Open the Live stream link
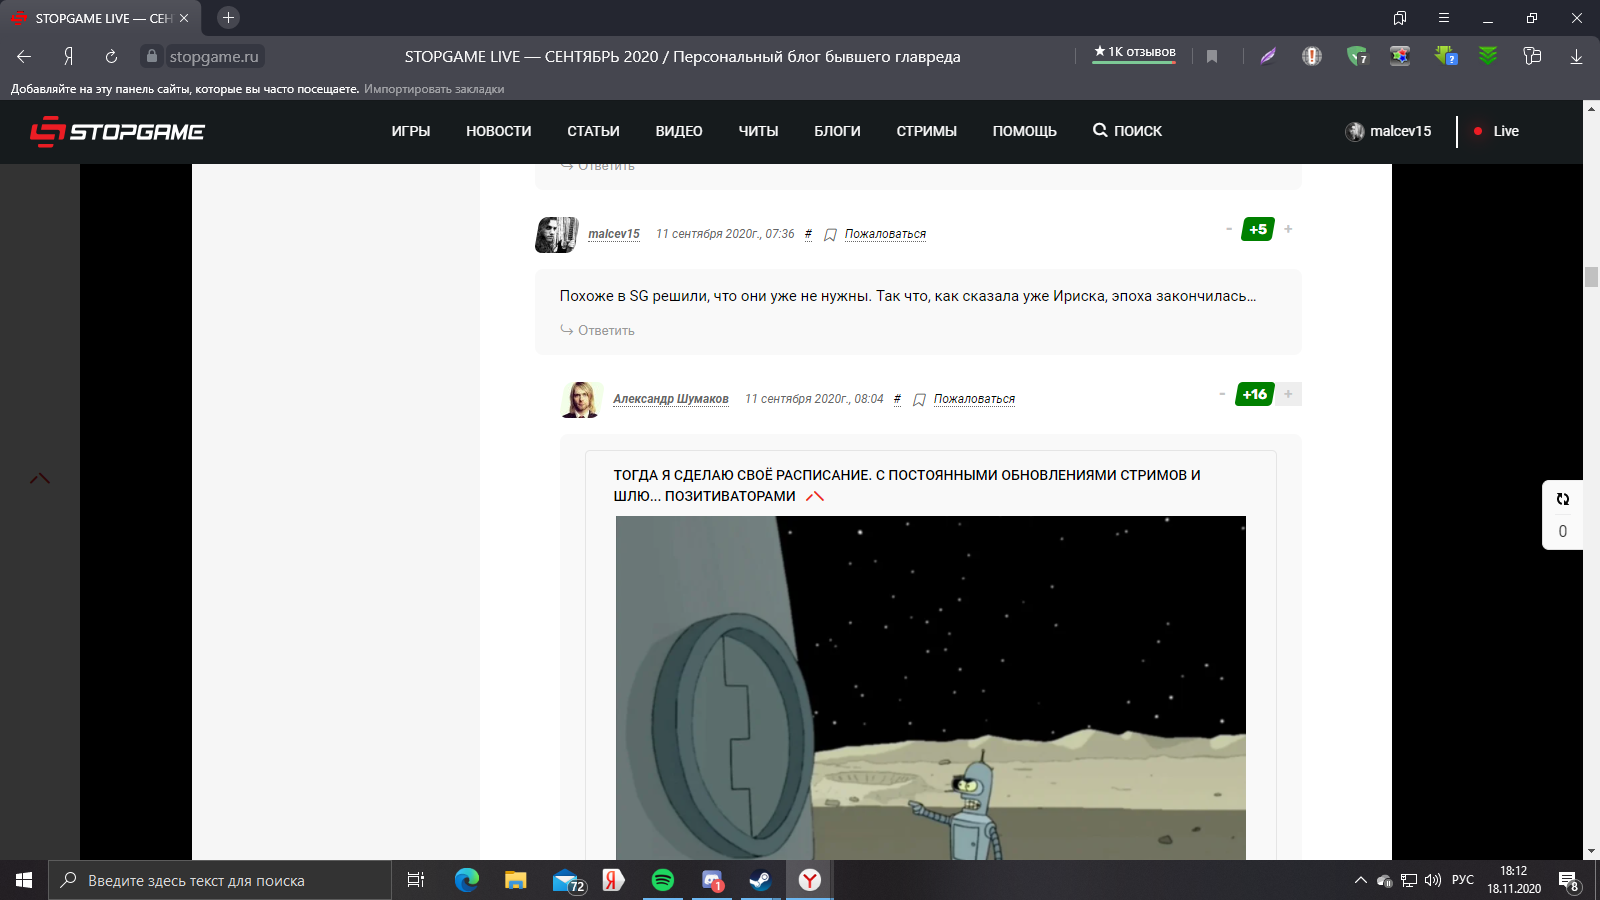The height and width of the screenshot is (900, 1600). [x=1496, y=131]
